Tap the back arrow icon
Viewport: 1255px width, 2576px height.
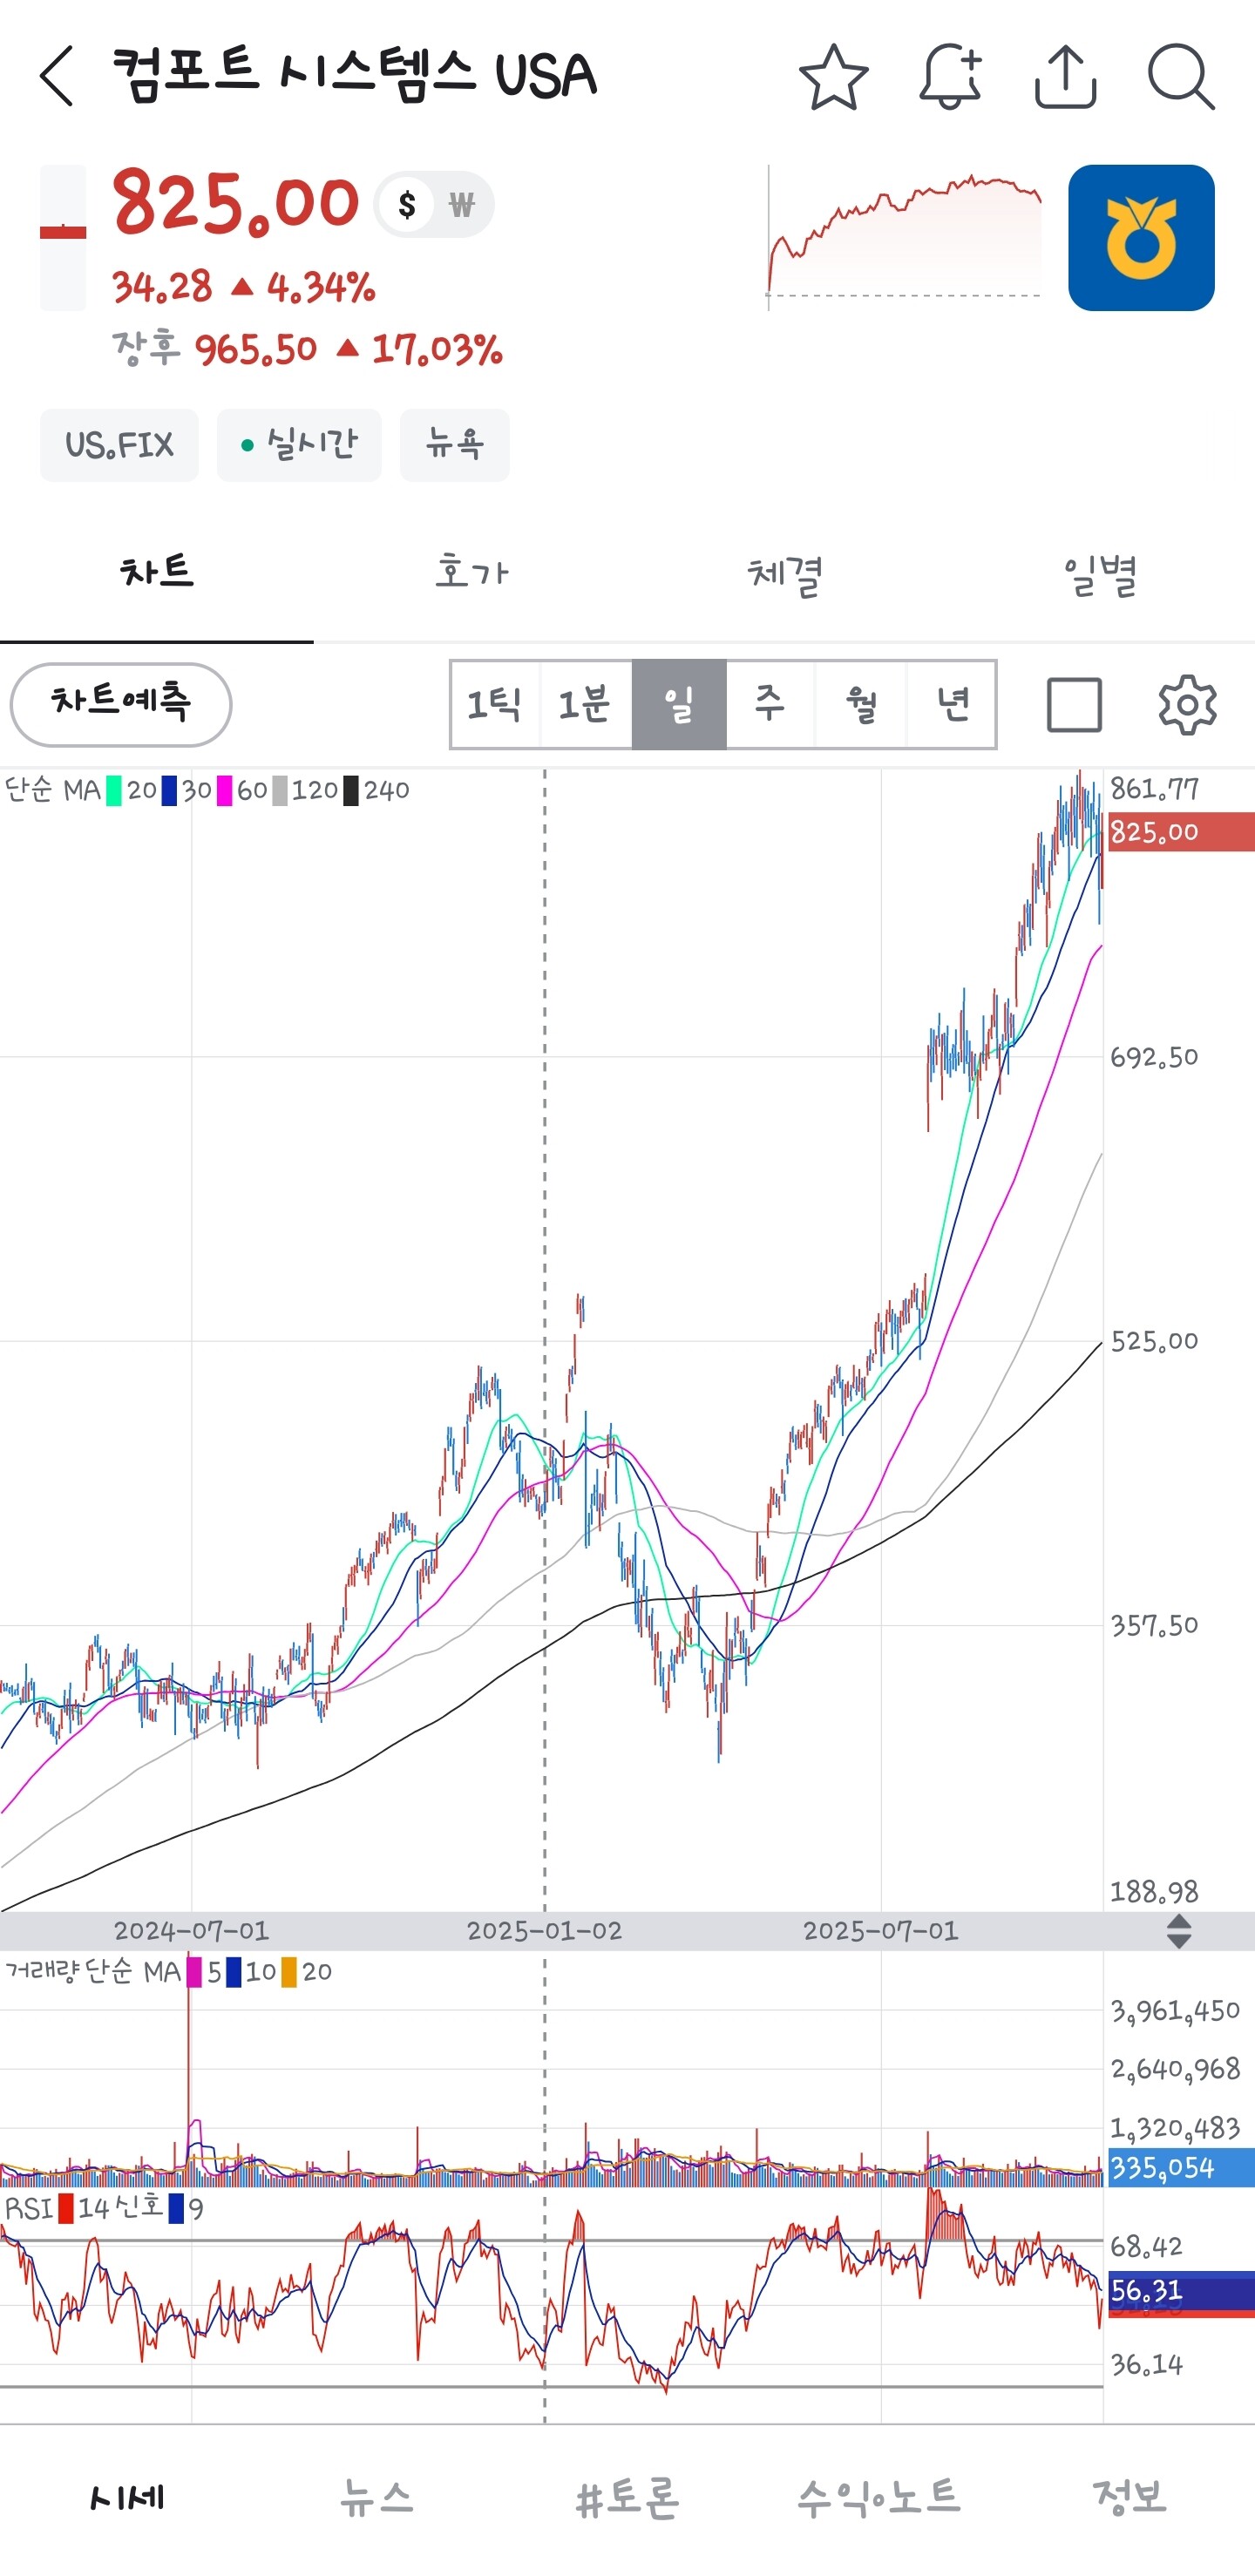[x=57, y=76]
